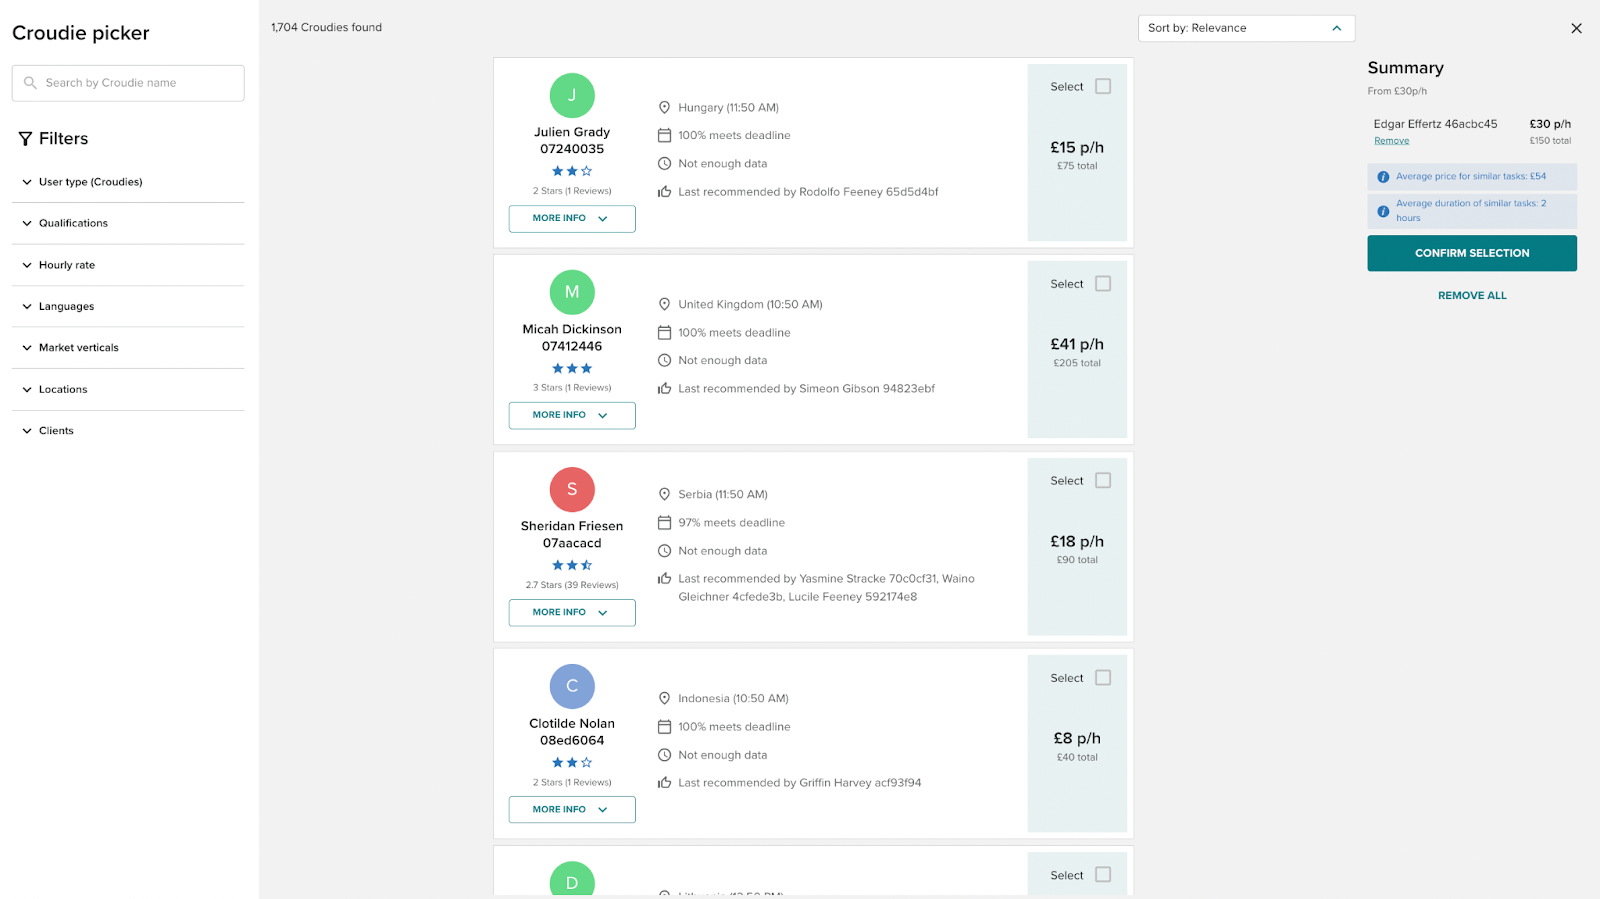Expand User type (Croudies) filter
This screenshot has height=899, width=1600.
(128, 182)
